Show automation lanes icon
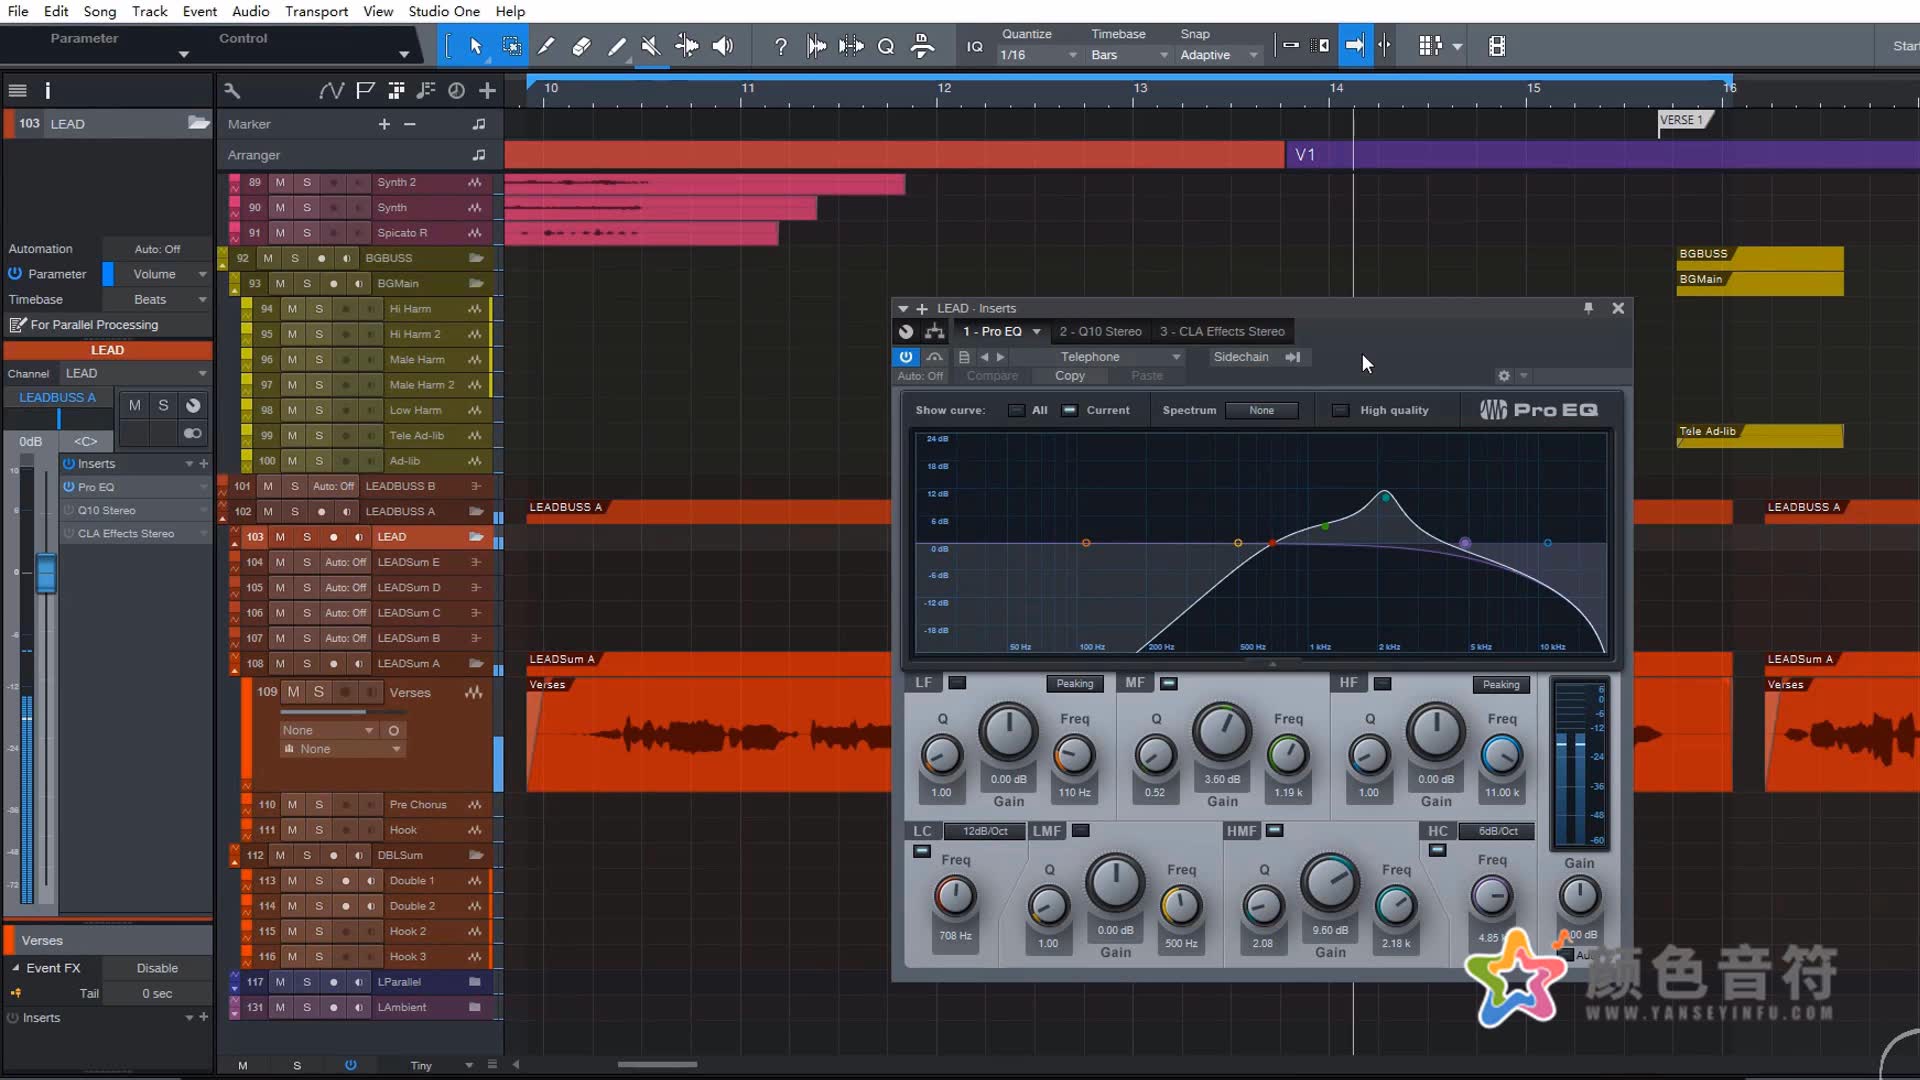Viewport: 1920px width, 1080px height. tap(331, 91)
